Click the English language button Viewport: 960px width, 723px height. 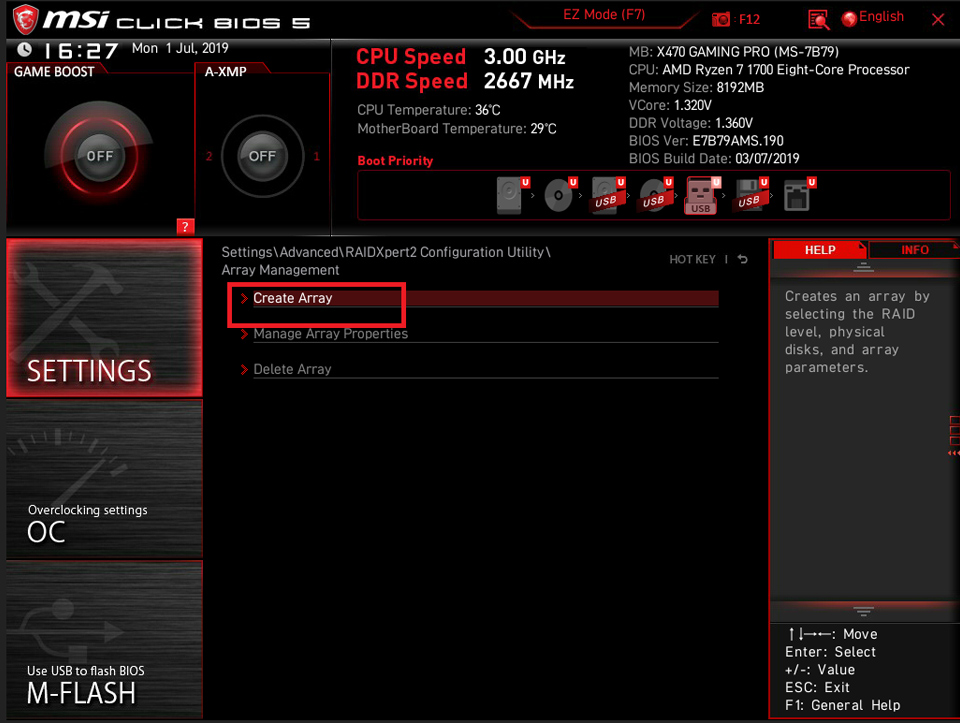[881, 17]
